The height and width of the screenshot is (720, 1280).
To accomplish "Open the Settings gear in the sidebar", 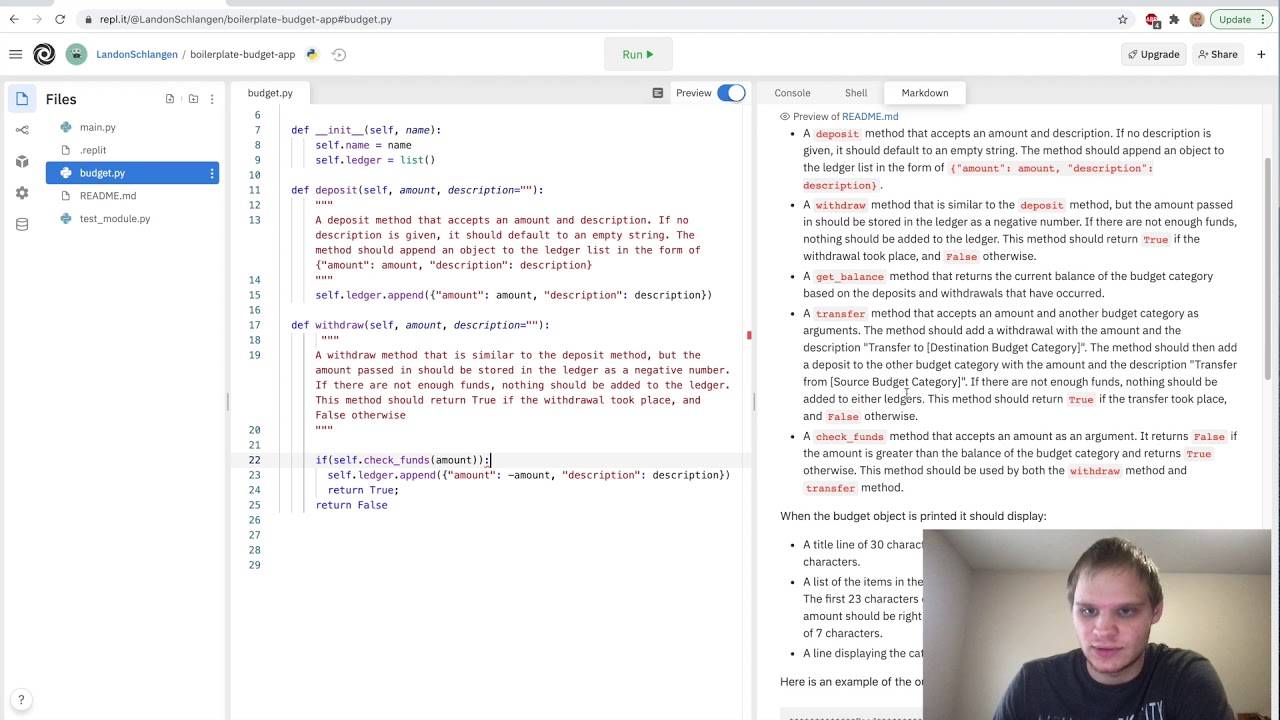I will pos(22,193).
